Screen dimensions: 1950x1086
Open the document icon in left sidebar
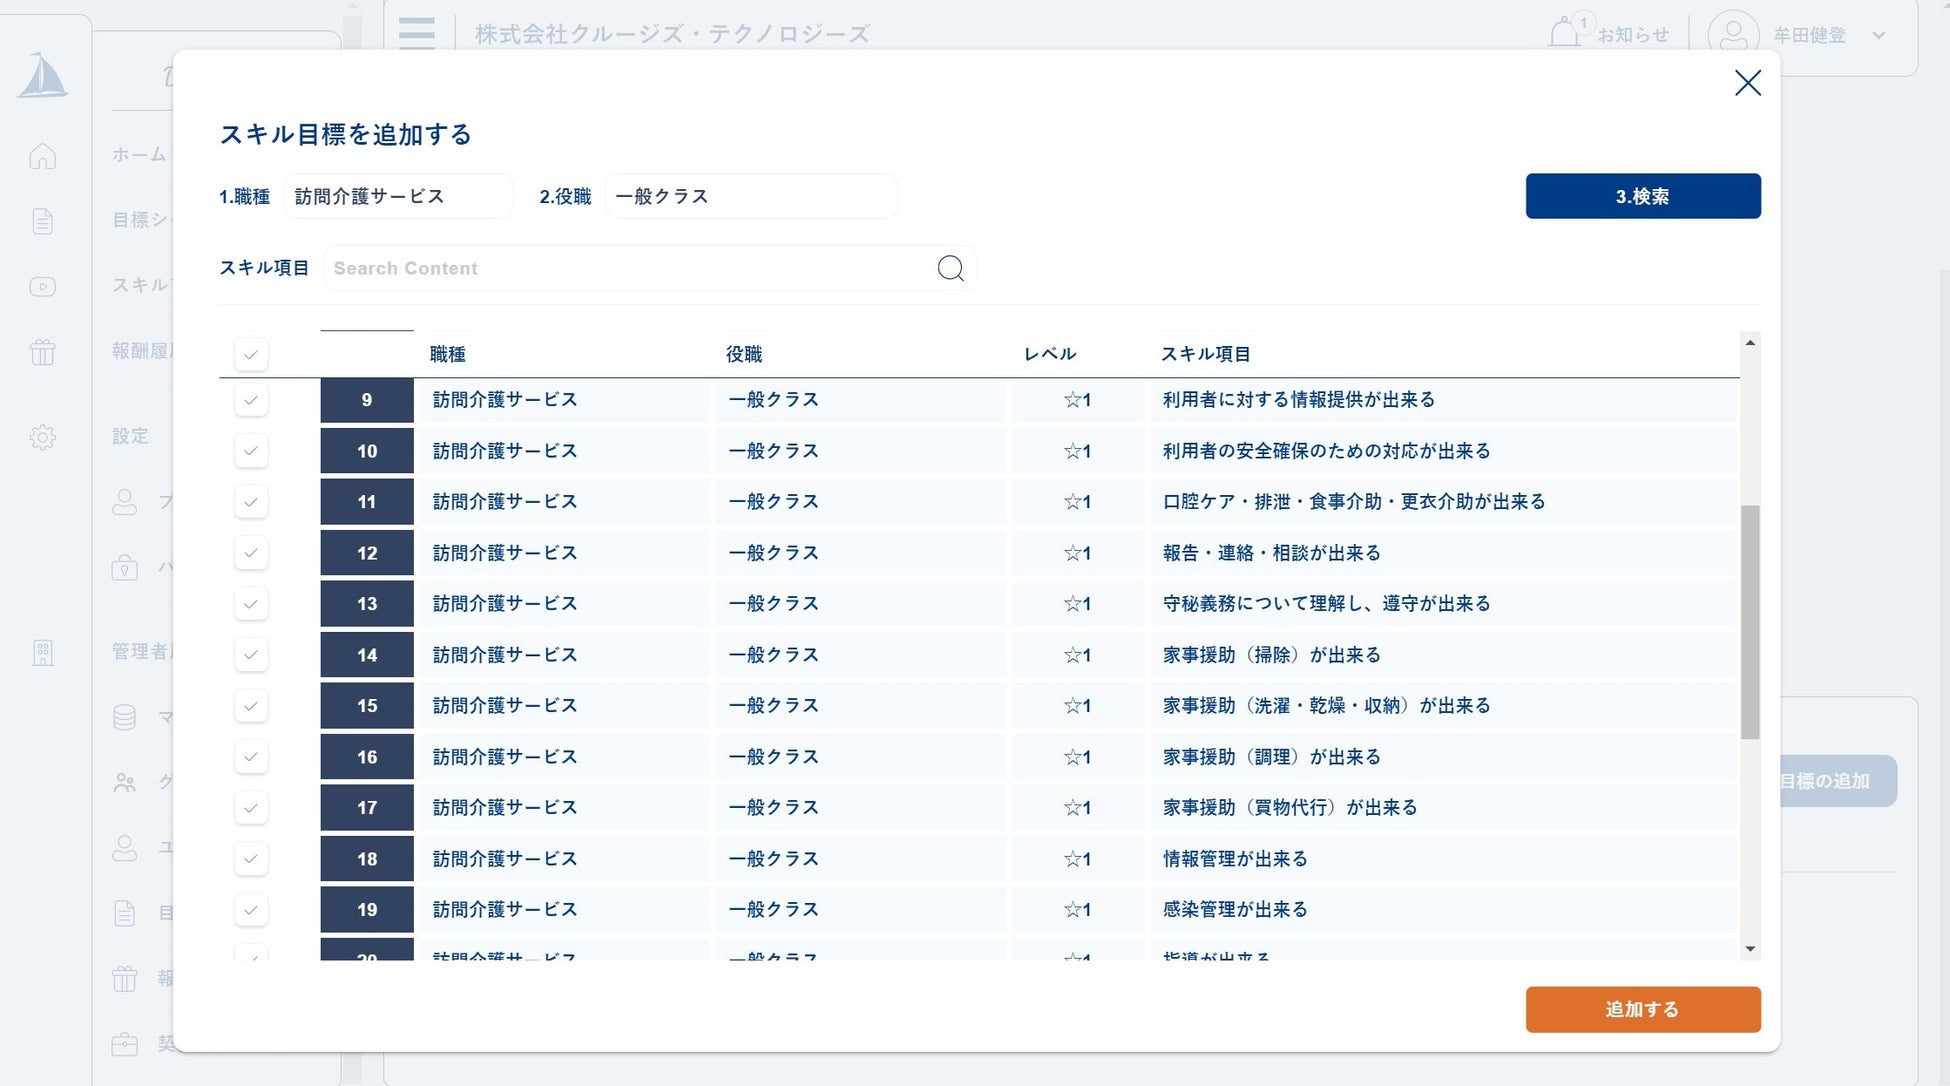[x=42, y=221]
